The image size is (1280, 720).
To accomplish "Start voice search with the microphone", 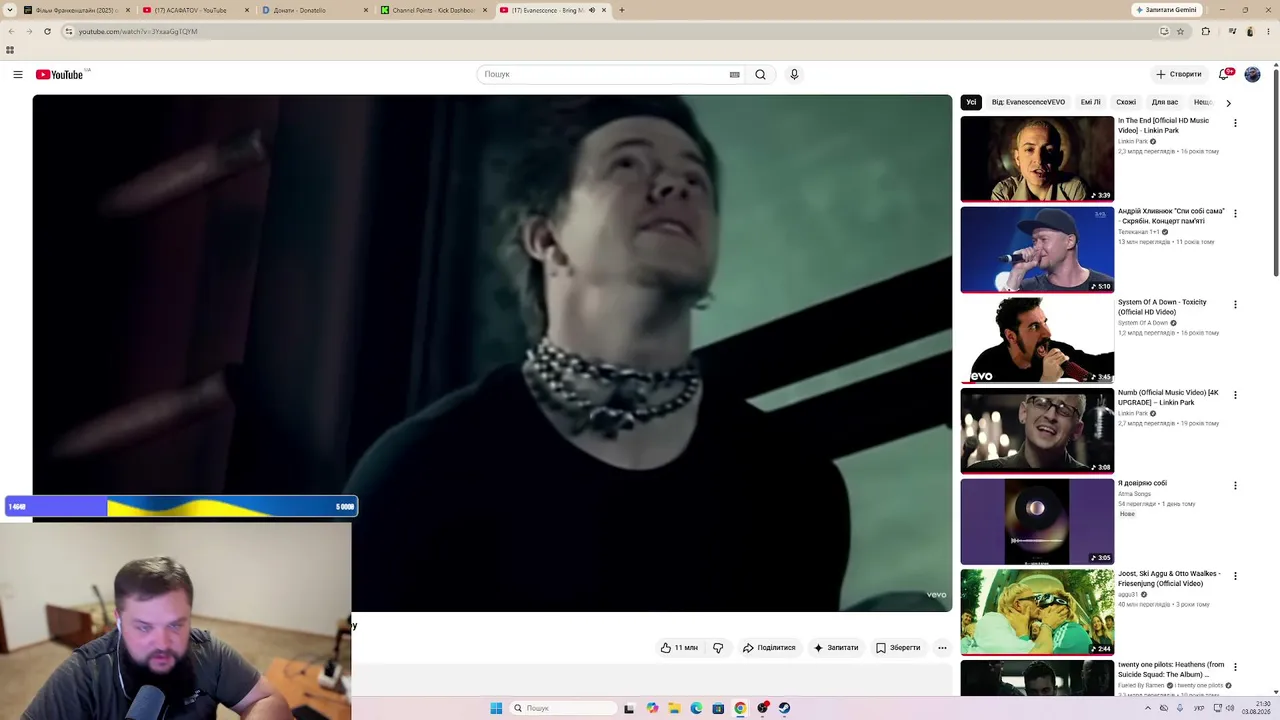I will point(794,74).
